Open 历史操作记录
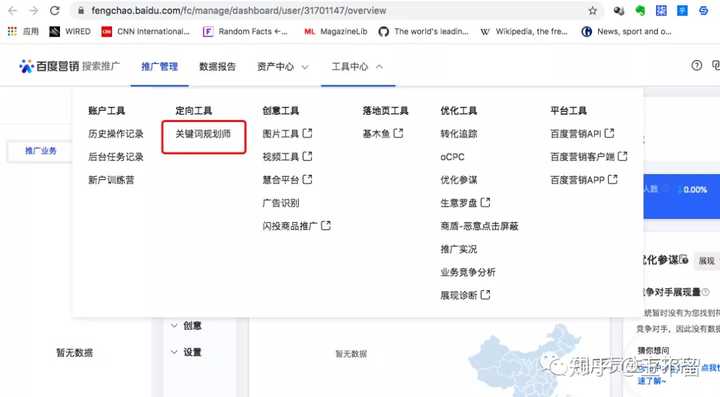This screenshot has height=397, width=720. (116, 134)
